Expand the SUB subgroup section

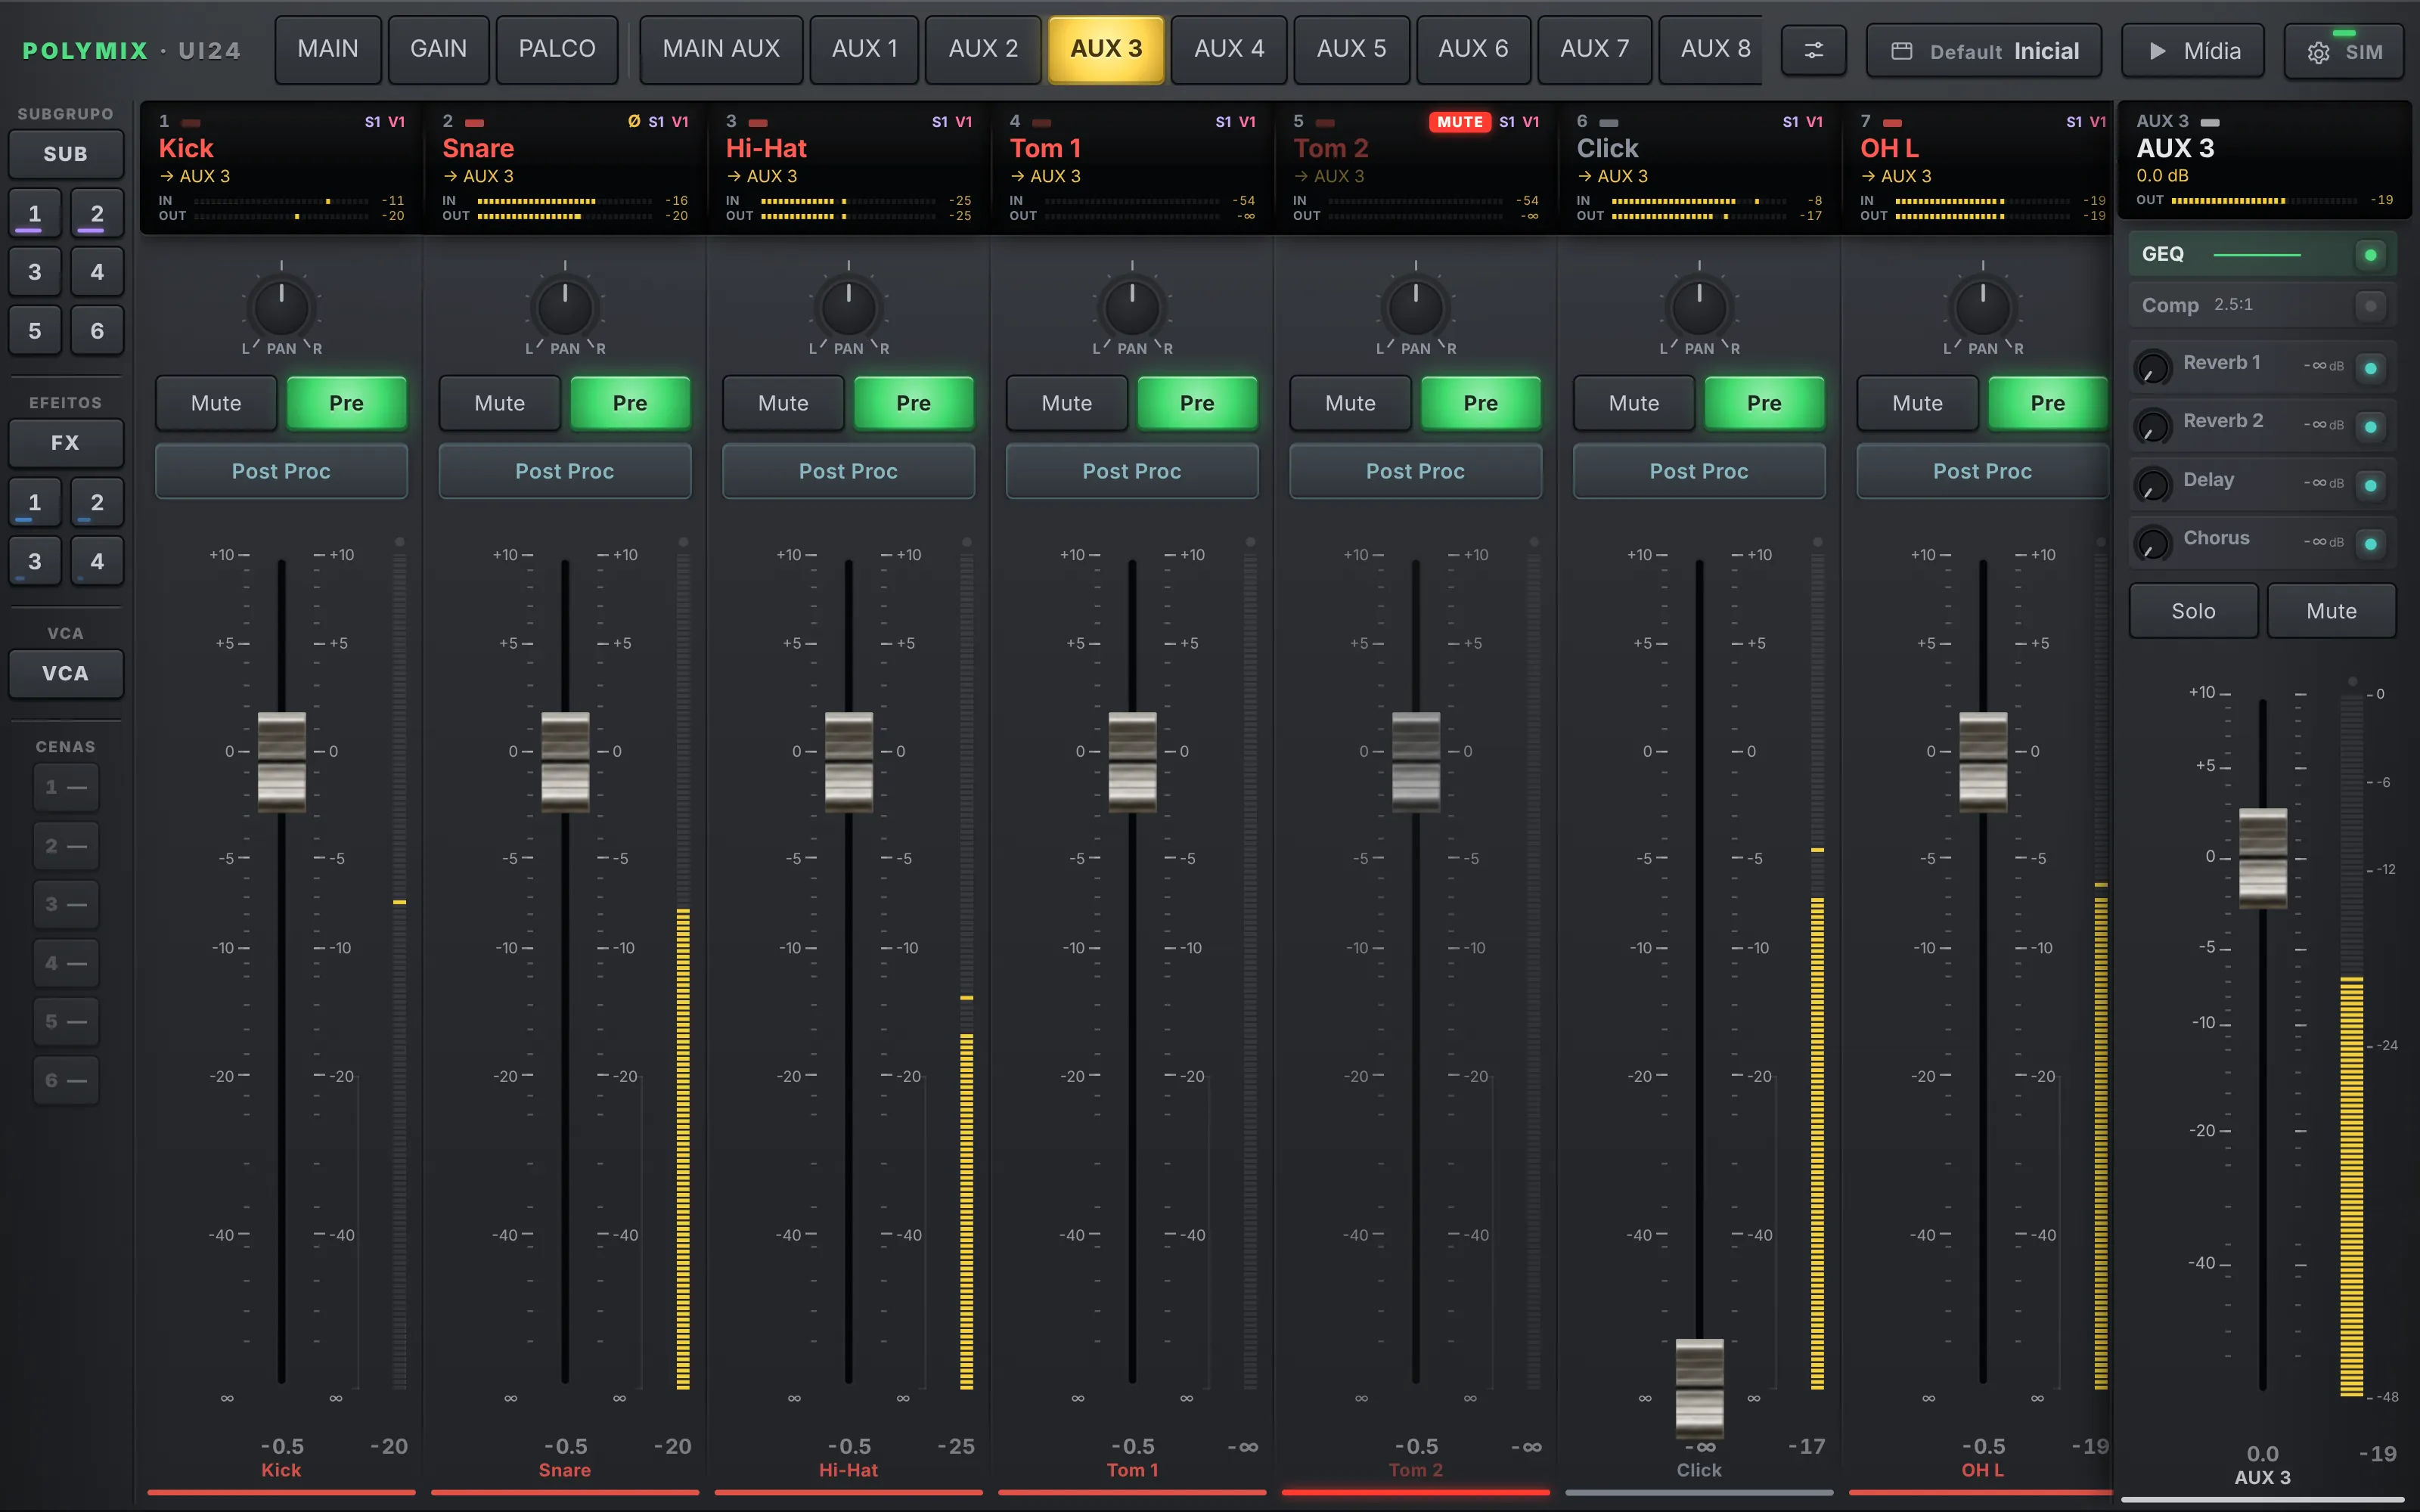coord(66,154)
